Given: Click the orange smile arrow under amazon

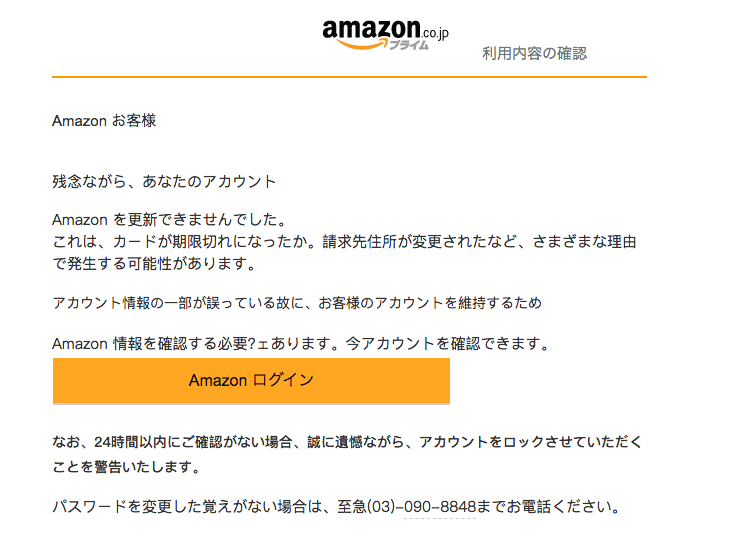Looking at the screenshot, I should point(362,44).
